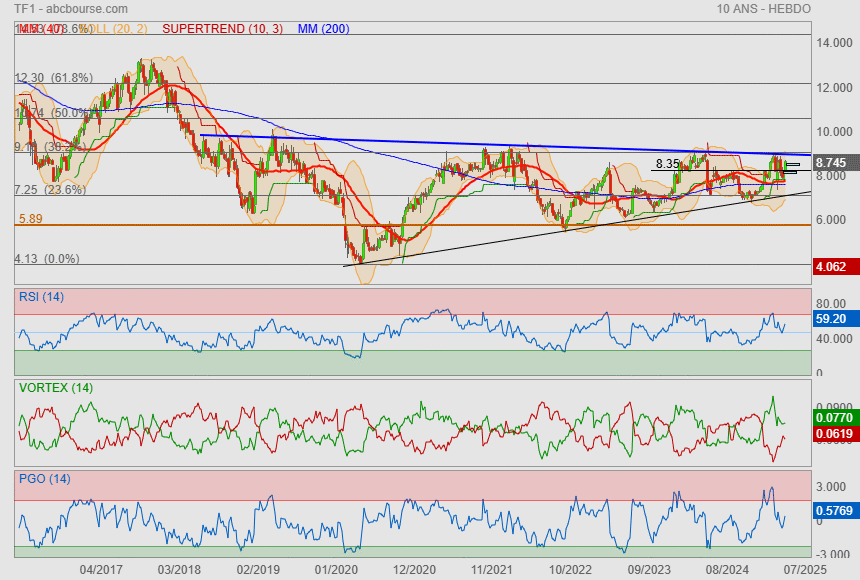The height and width of the screenshot is (580, 860).
Task: Click the 5.89 orange support level label
Action: tap(31, 219)
